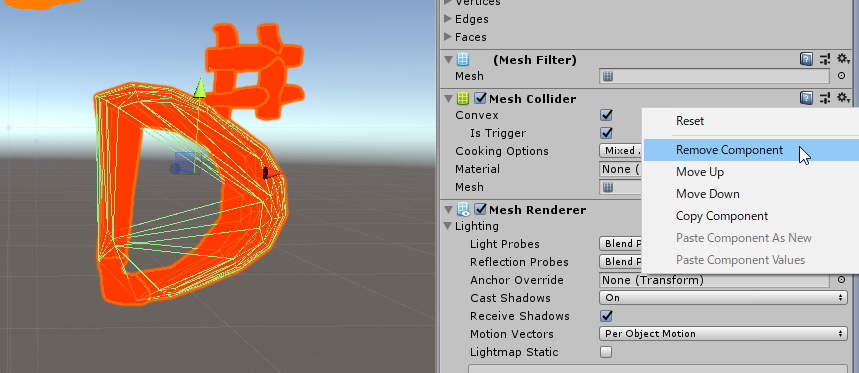Screen dimensions: 859x373
Task: Open the Motion Vectors dropdown
Action: click(x=723, y=334)
